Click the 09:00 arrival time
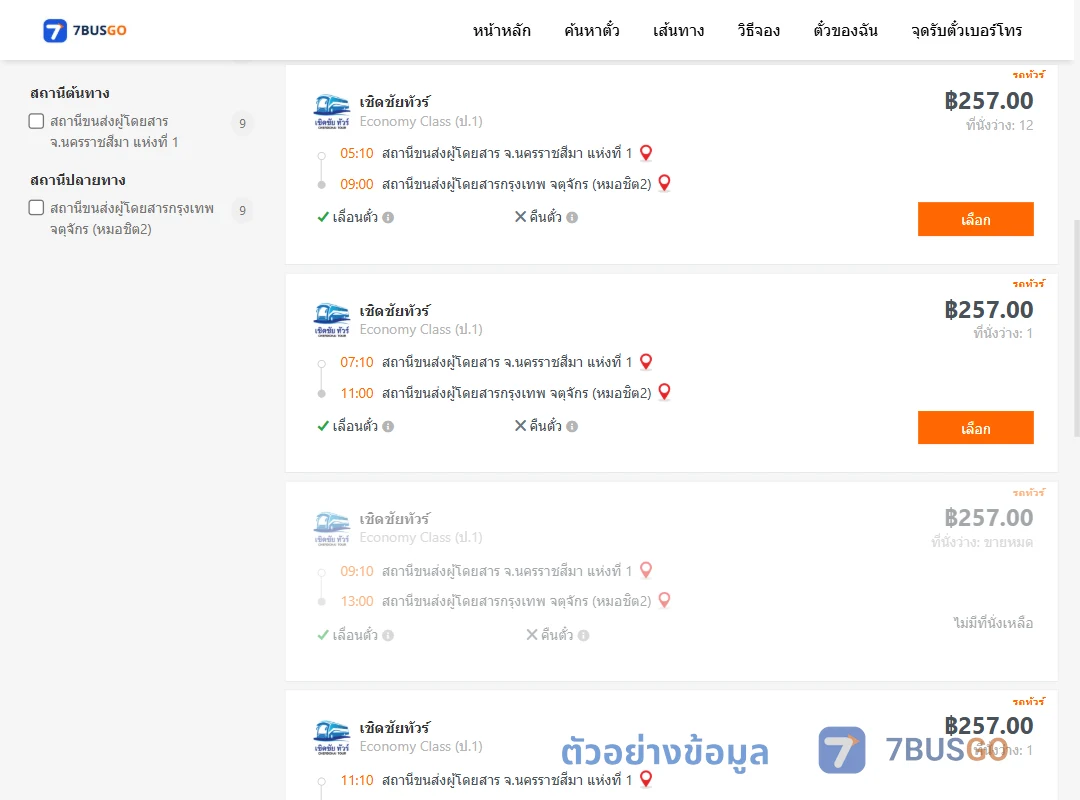The image size is (1080, 800). [357, 184]
